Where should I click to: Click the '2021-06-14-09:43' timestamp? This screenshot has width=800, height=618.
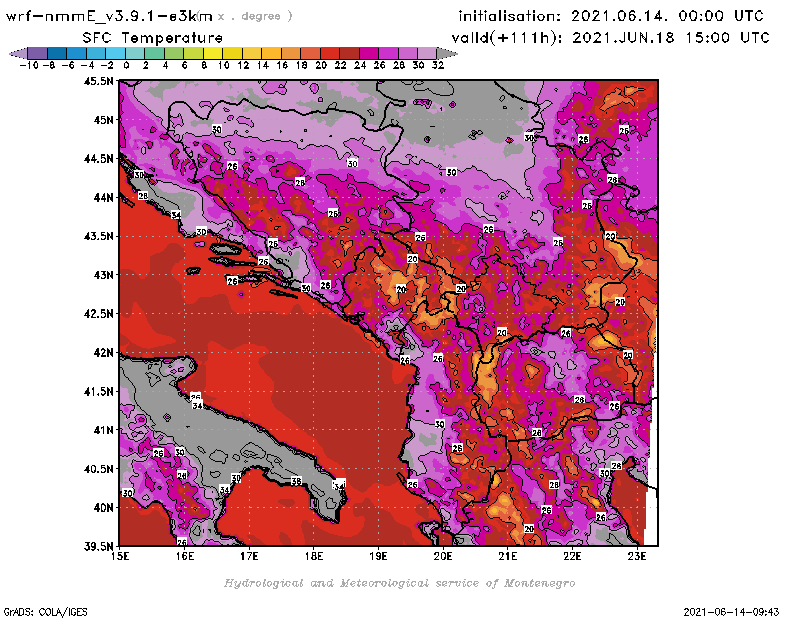pos(731,612)
